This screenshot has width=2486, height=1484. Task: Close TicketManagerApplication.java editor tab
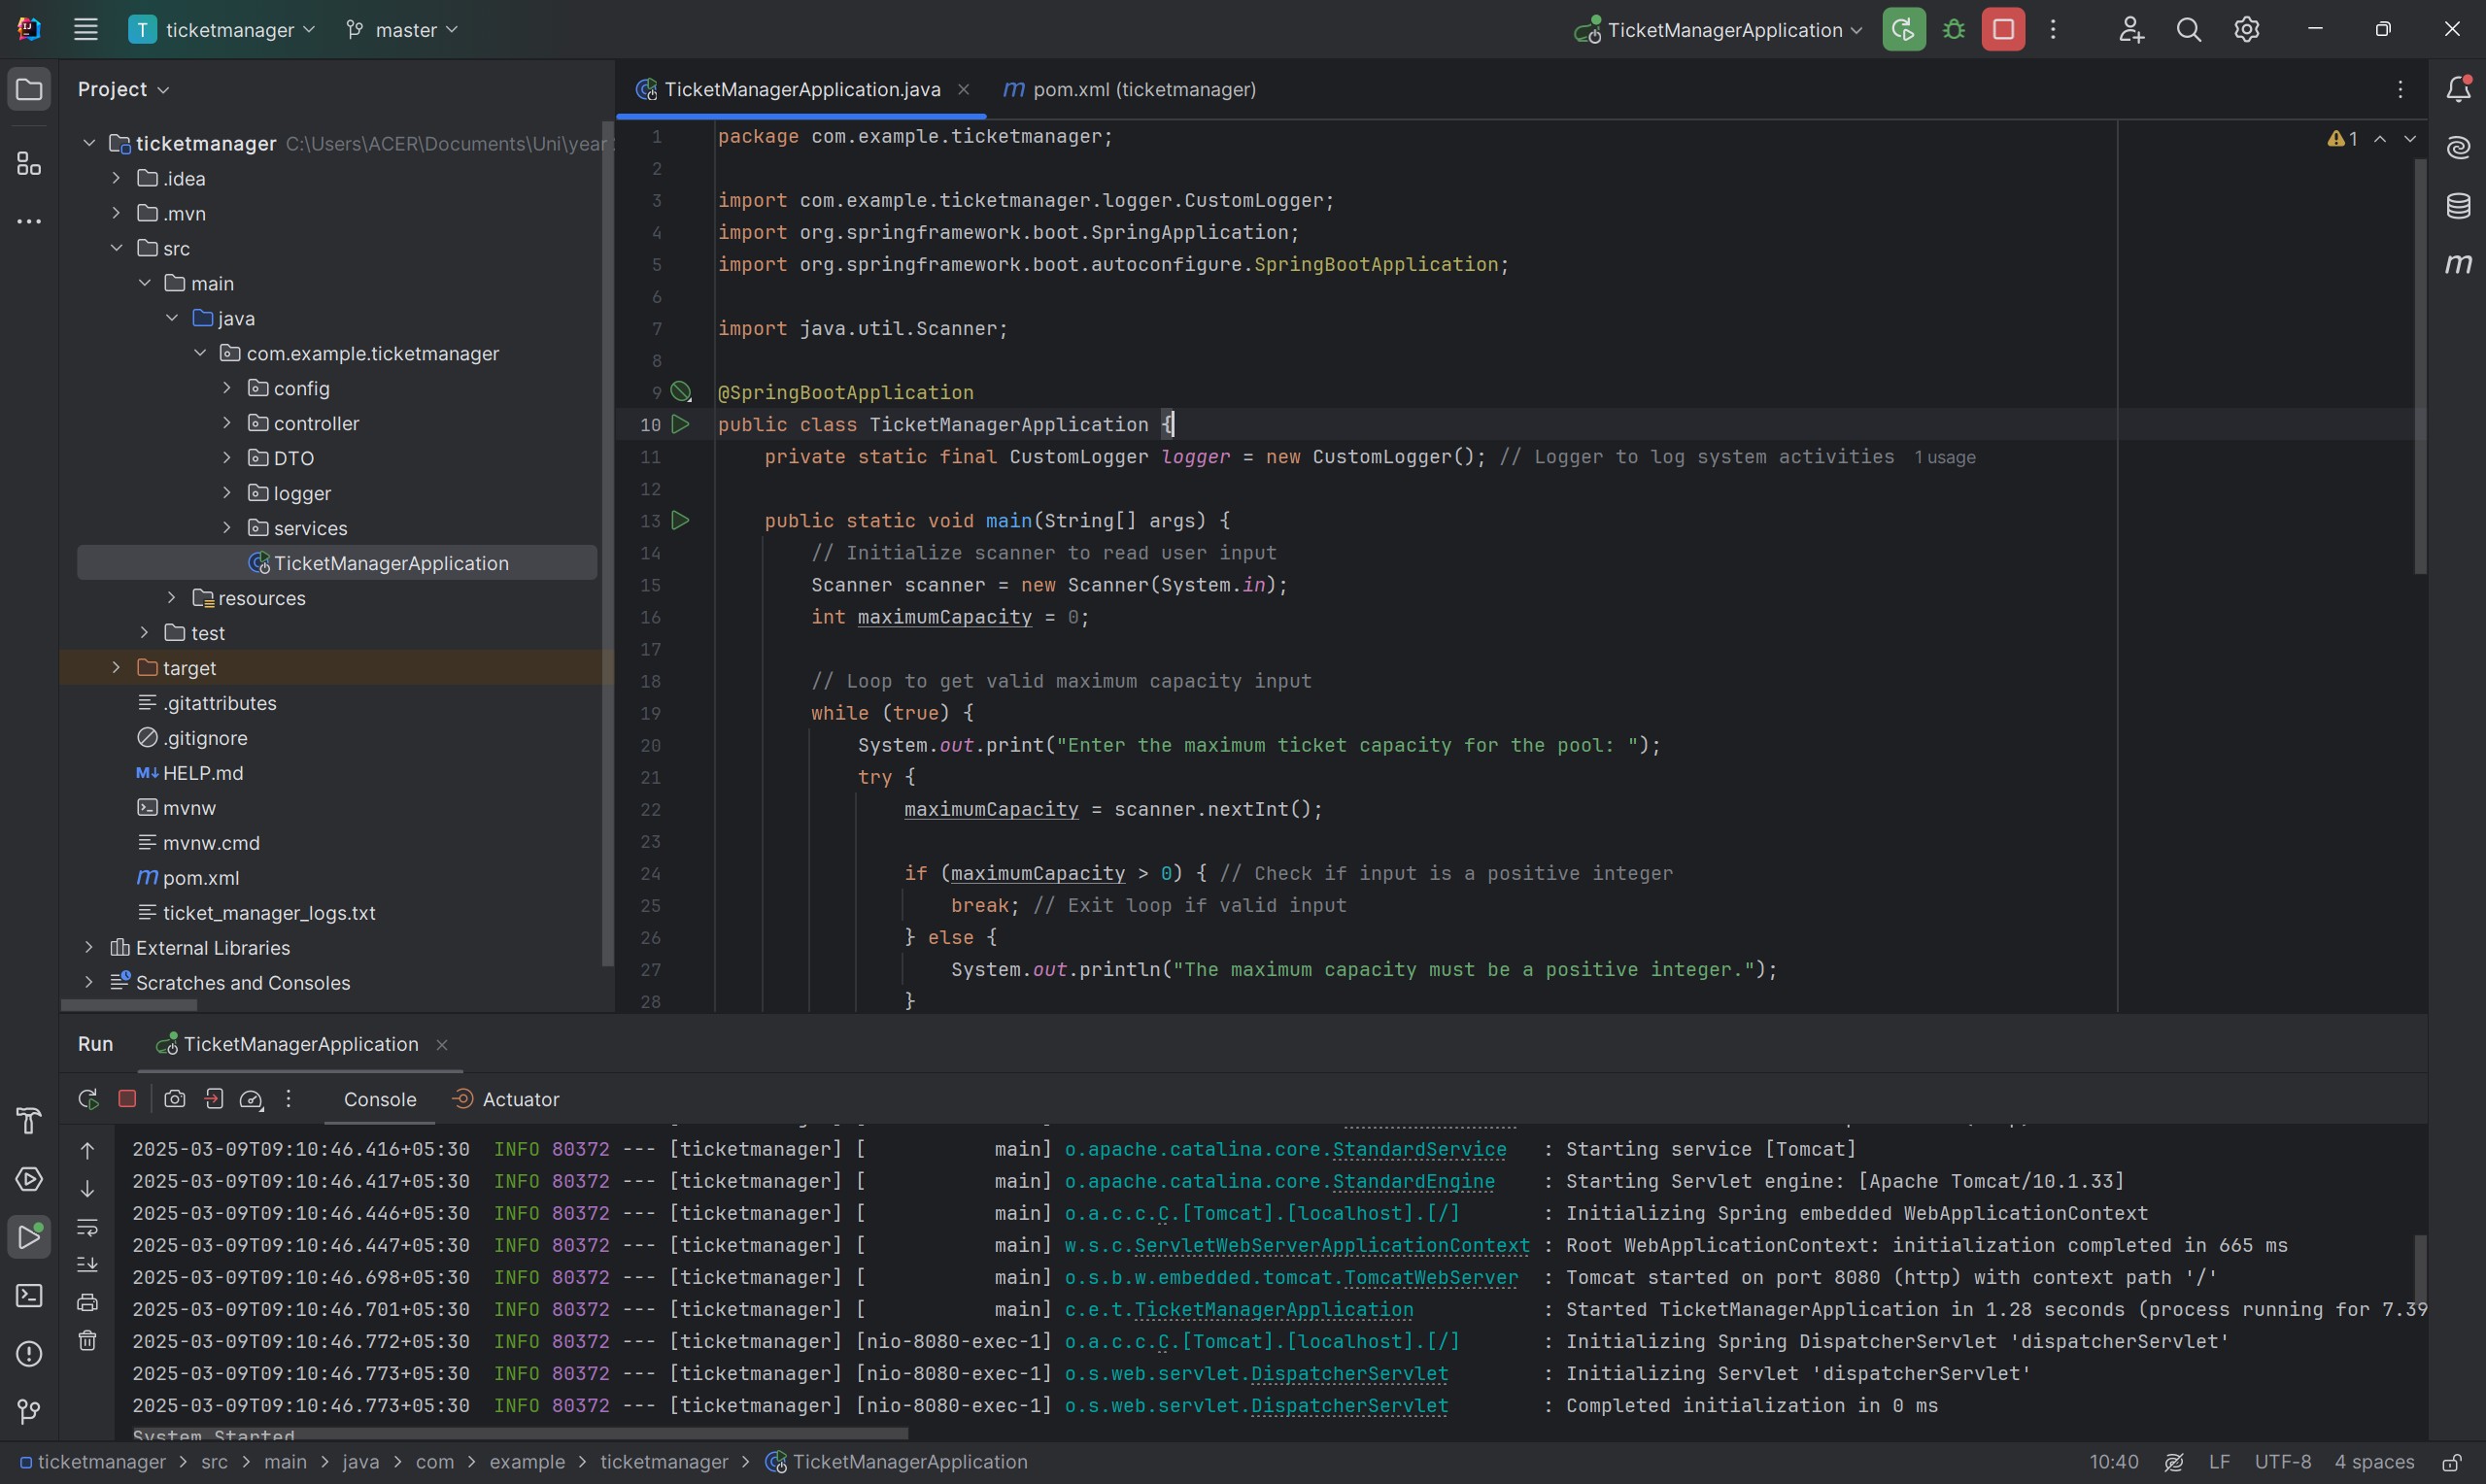tap(963, 90)
